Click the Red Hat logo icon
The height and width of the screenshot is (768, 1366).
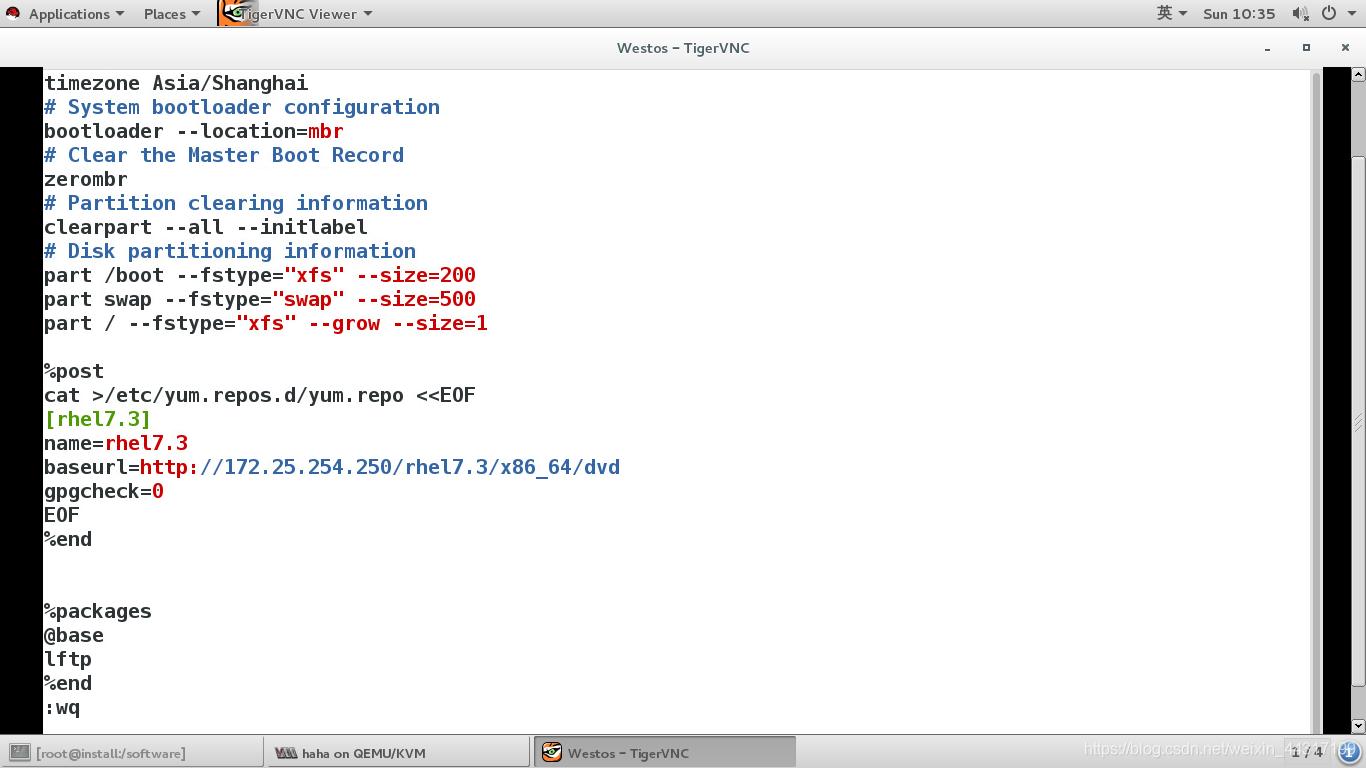click(13, 14)
